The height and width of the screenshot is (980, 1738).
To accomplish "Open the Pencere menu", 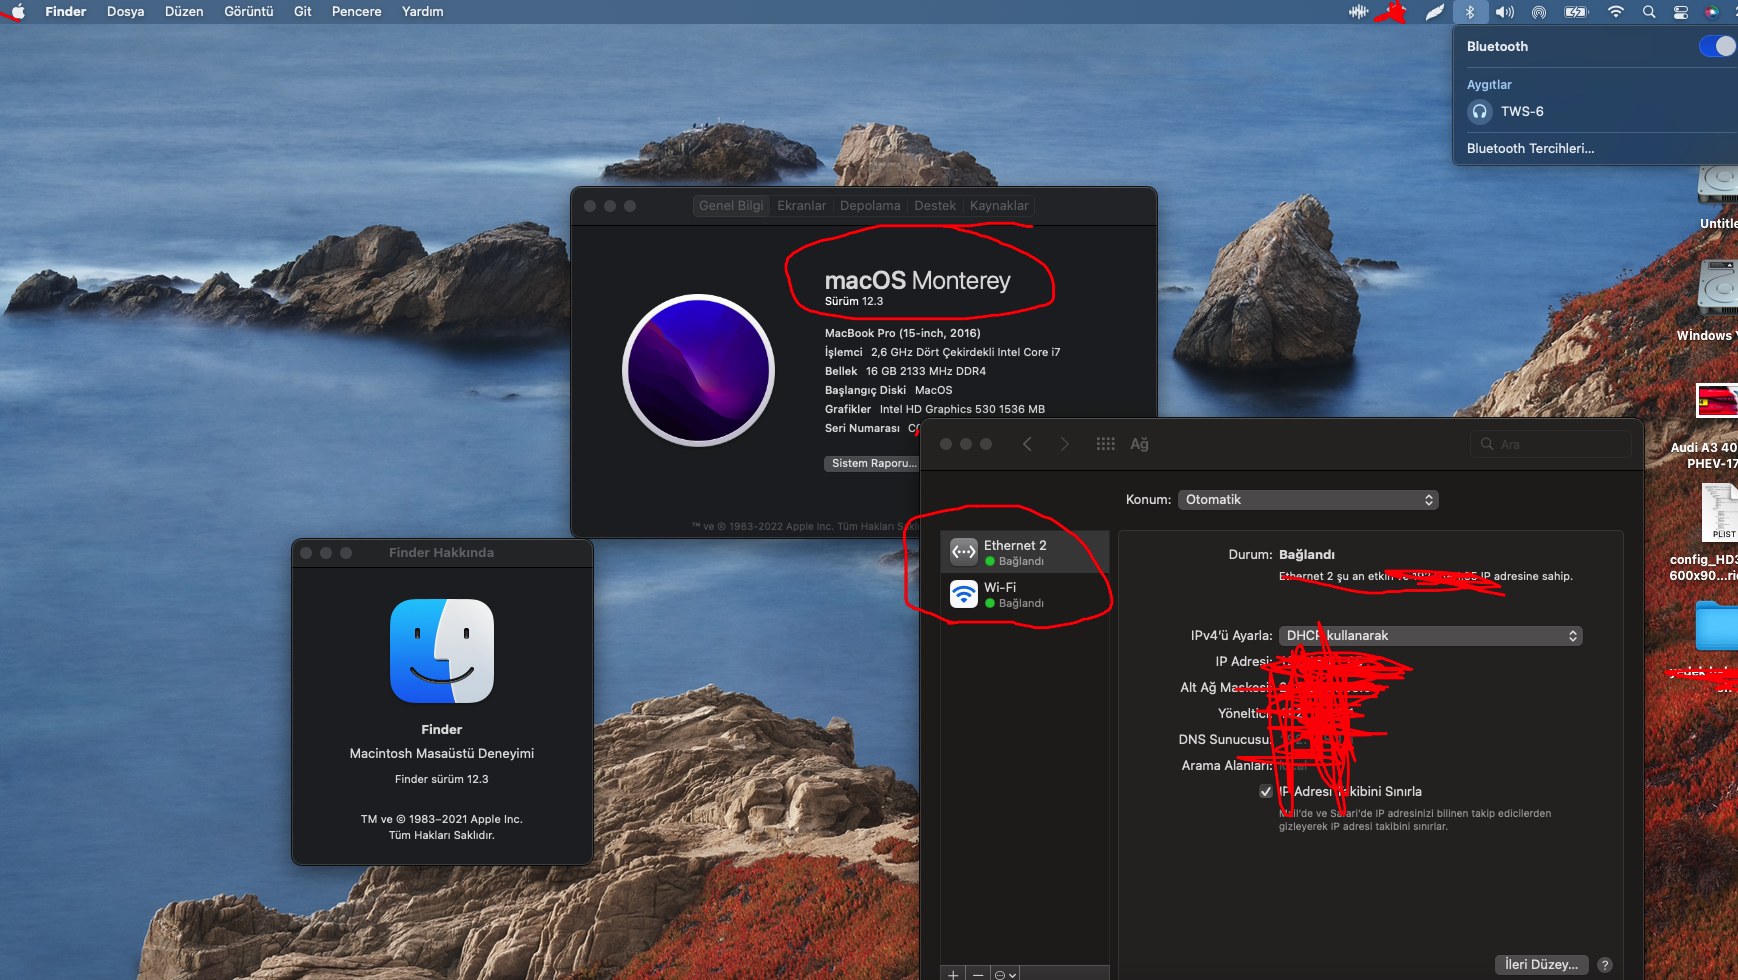I will point(357,12).
